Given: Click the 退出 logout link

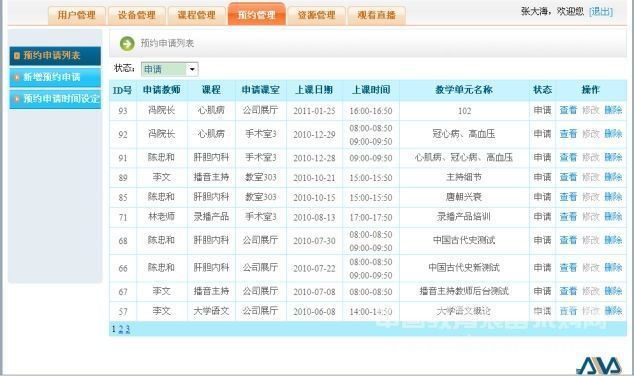Looking at the screenshot, I should 600,11.
